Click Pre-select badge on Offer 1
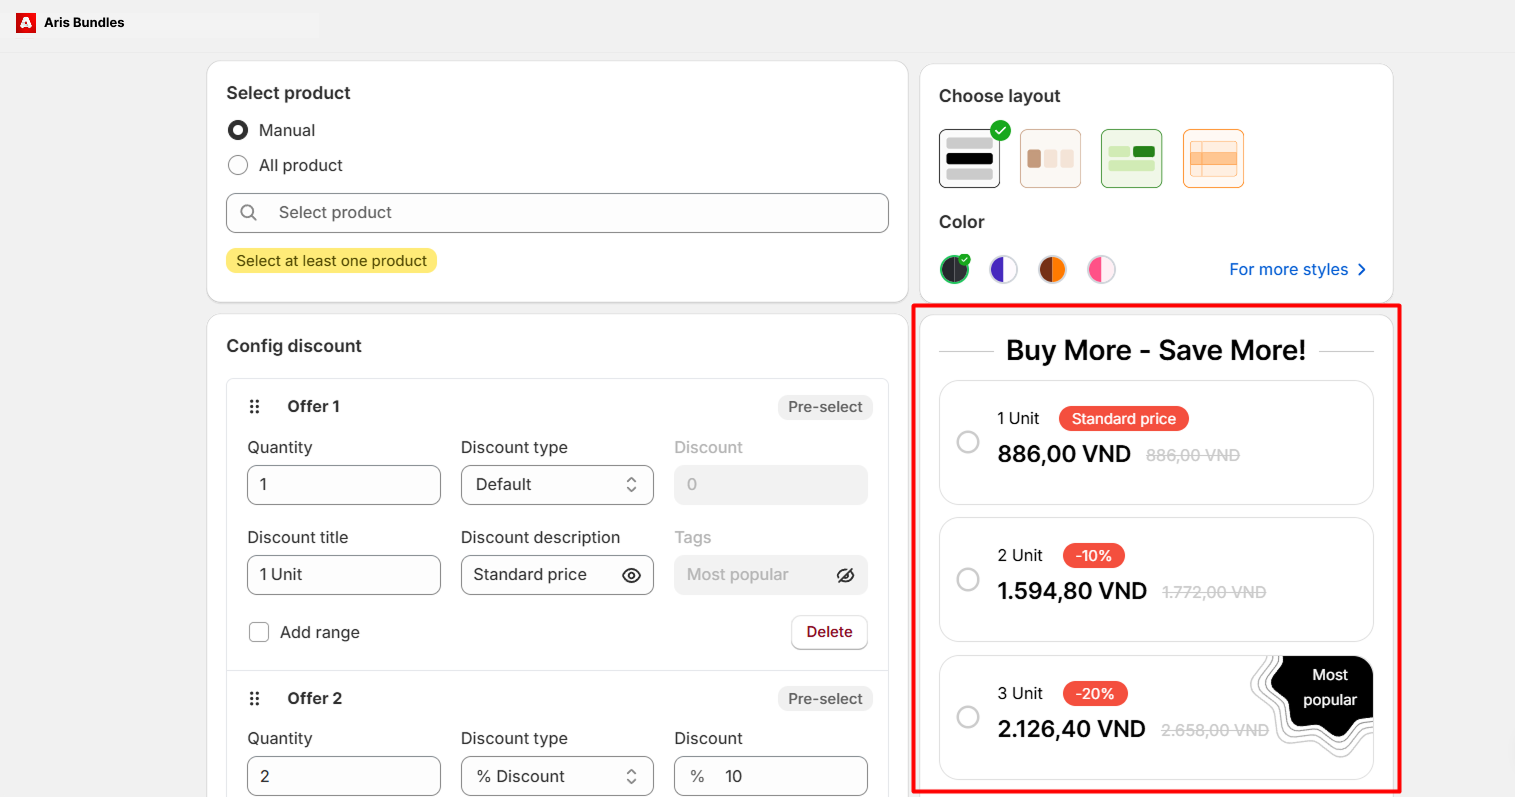 point(825,407)
